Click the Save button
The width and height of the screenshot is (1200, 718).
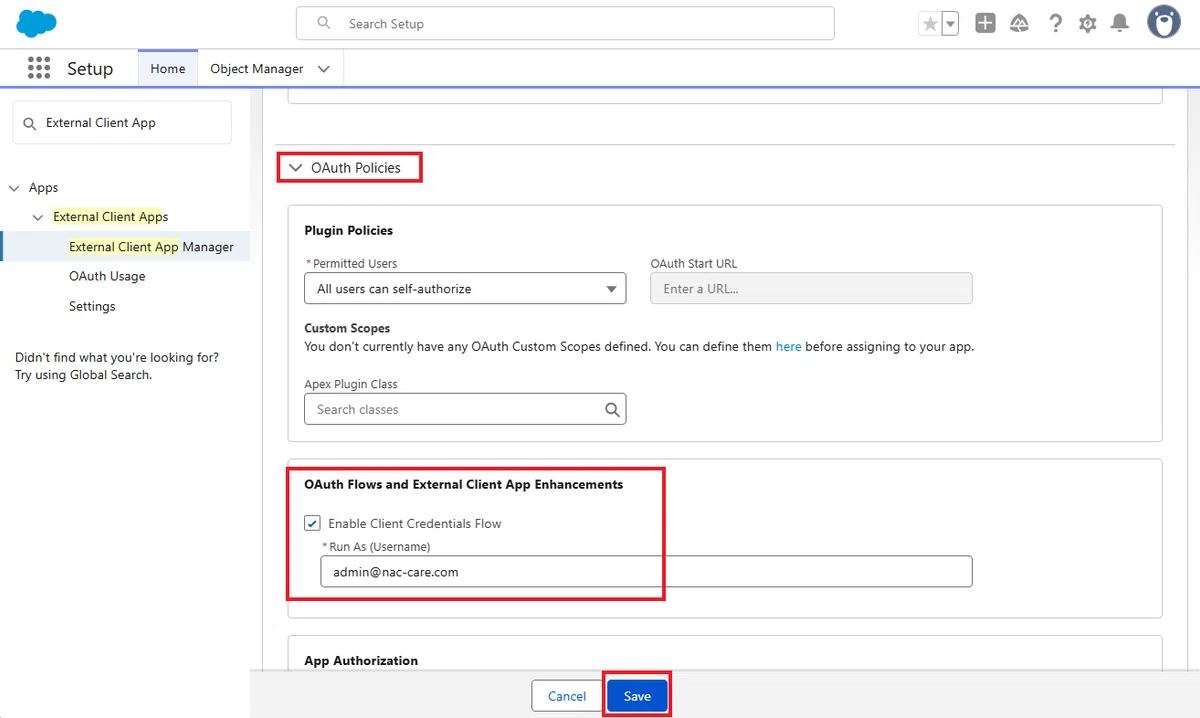click(637, 696)
